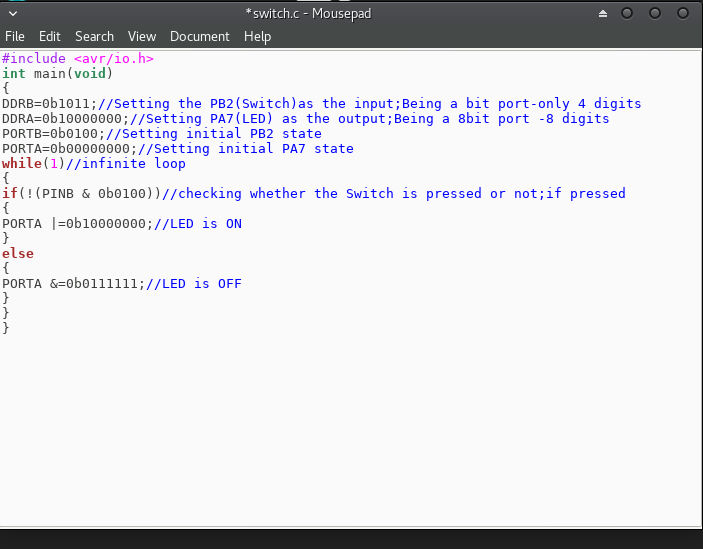Open the Search menu
703x549 pixels.
coord(94,36)
